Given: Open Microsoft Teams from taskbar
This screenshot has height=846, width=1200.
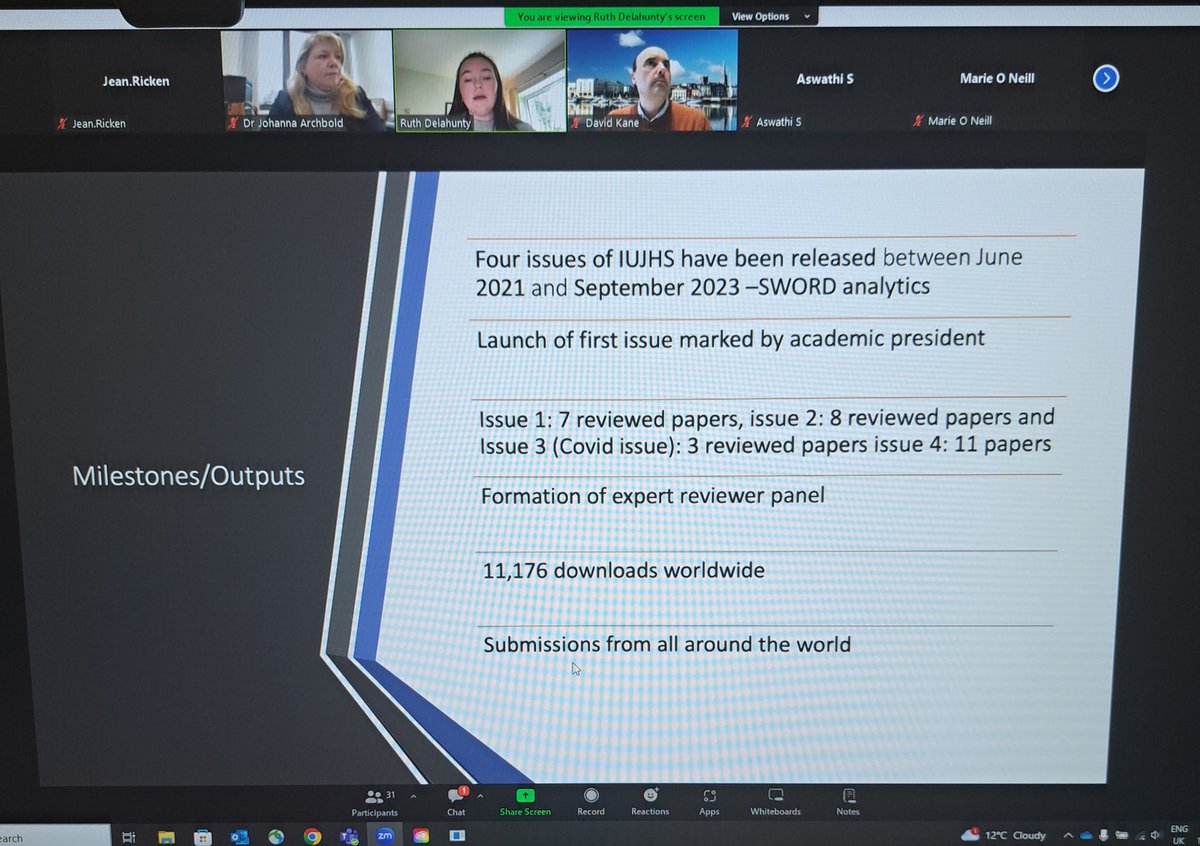Looking at the screenshot, I should [349, 836].
